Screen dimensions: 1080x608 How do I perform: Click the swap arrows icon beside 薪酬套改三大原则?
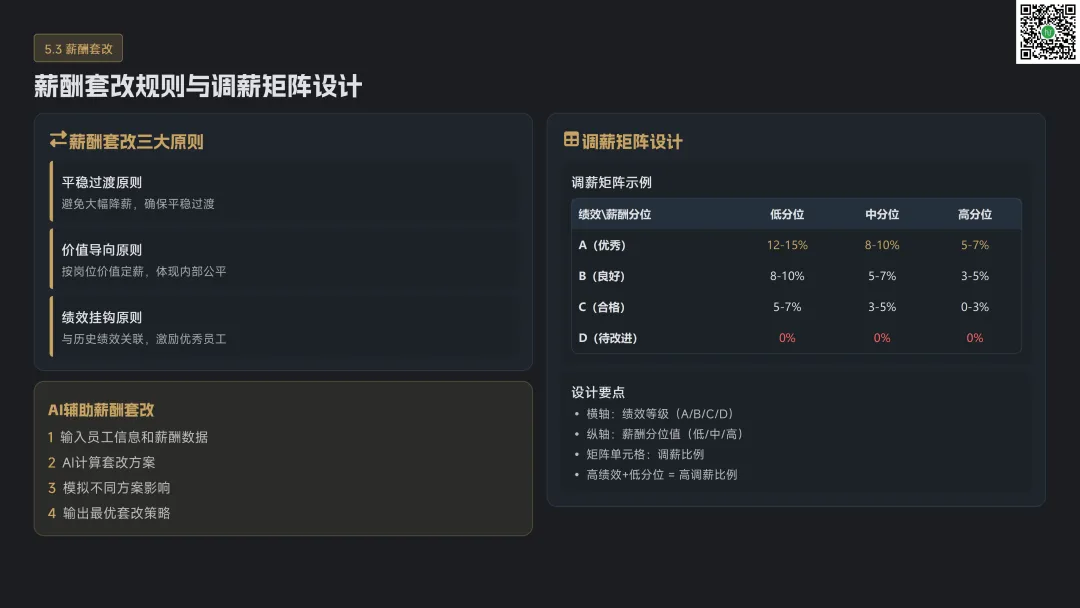(x=58, y=141)
